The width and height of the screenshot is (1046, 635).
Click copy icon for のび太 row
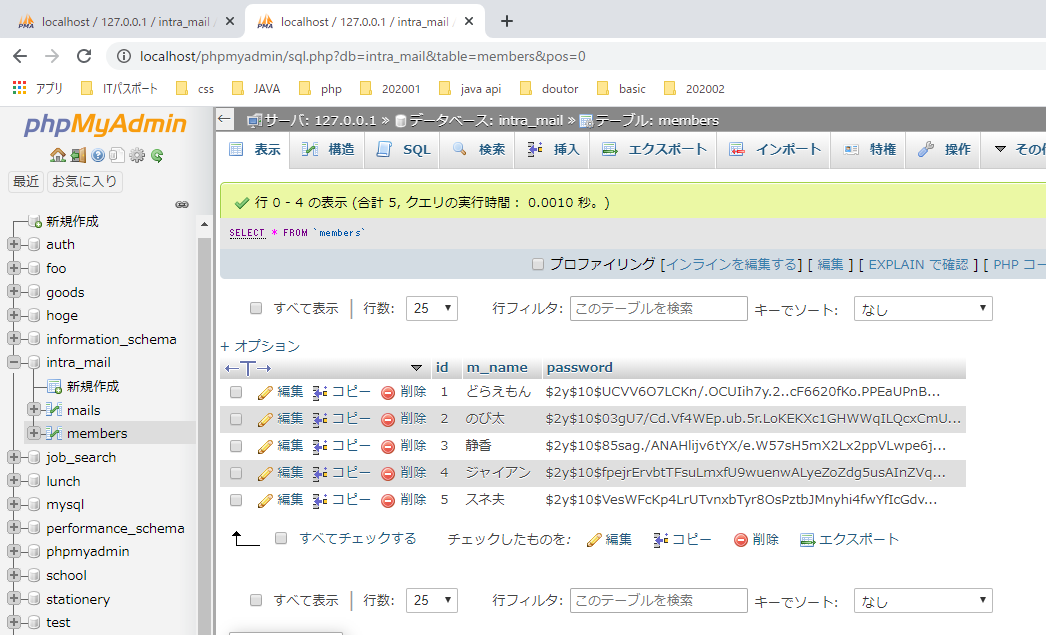point(320,420)
